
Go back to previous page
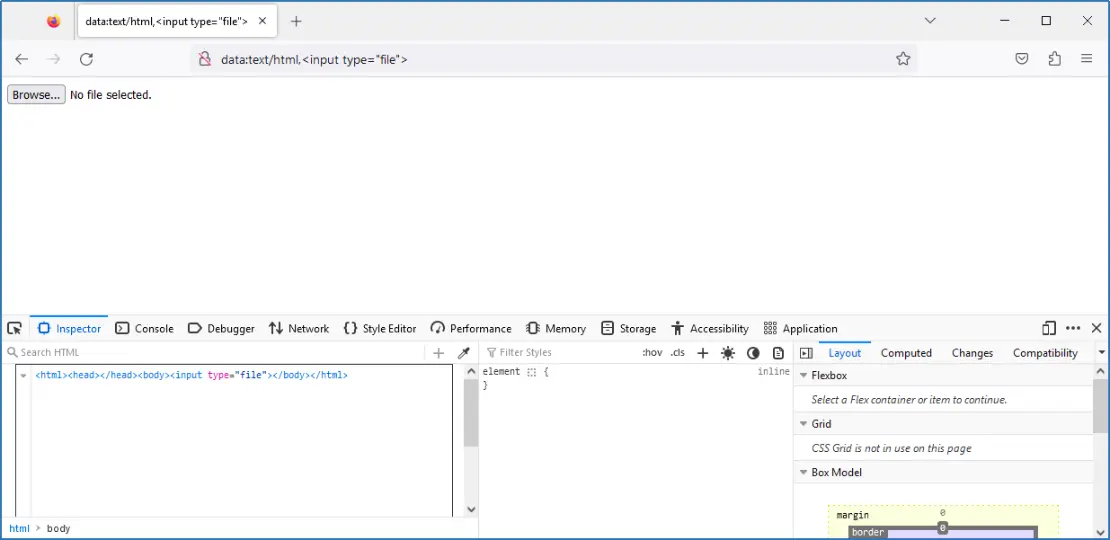[x=21, y=59]
